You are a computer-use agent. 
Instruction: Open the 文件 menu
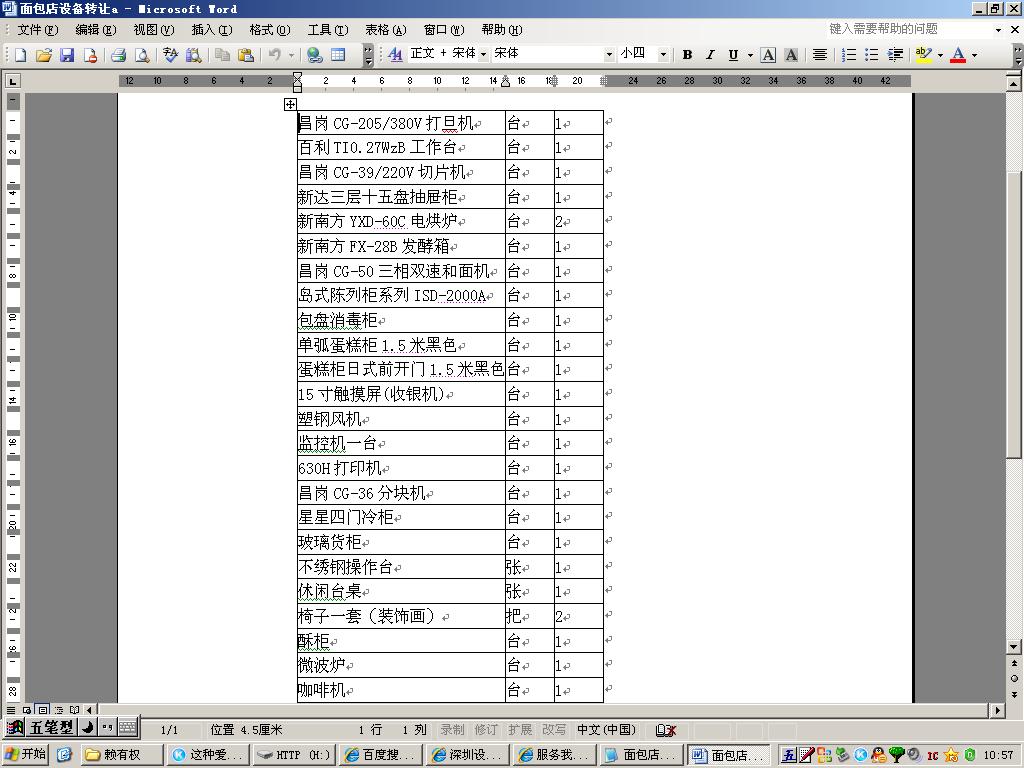pyautogui.click(x=37, y=30)
